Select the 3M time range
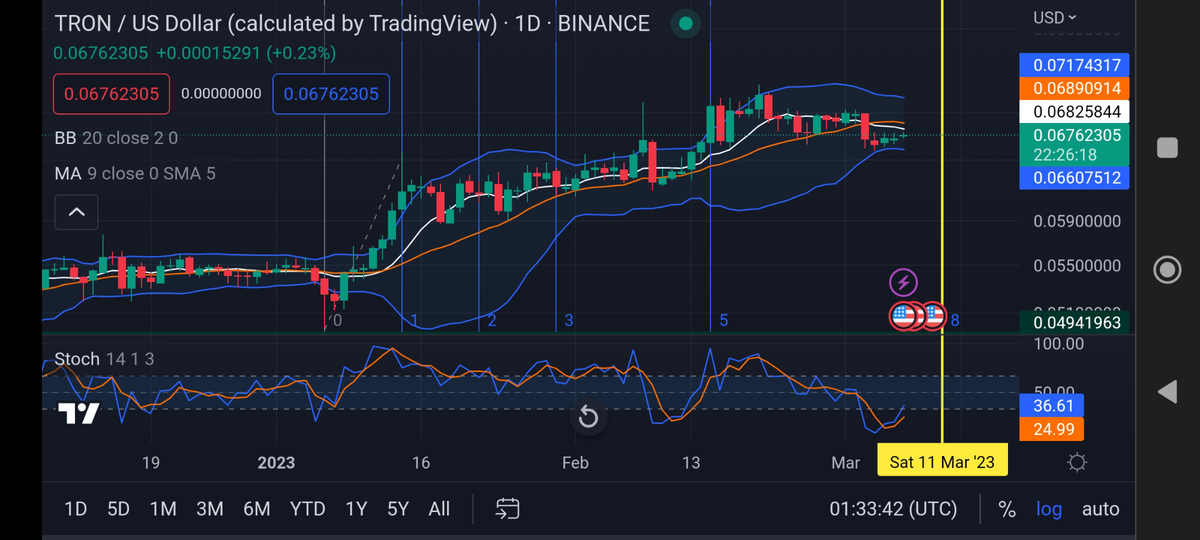Image resolution: width=1200 pixels, height=540 pixels. coord(209,509)
